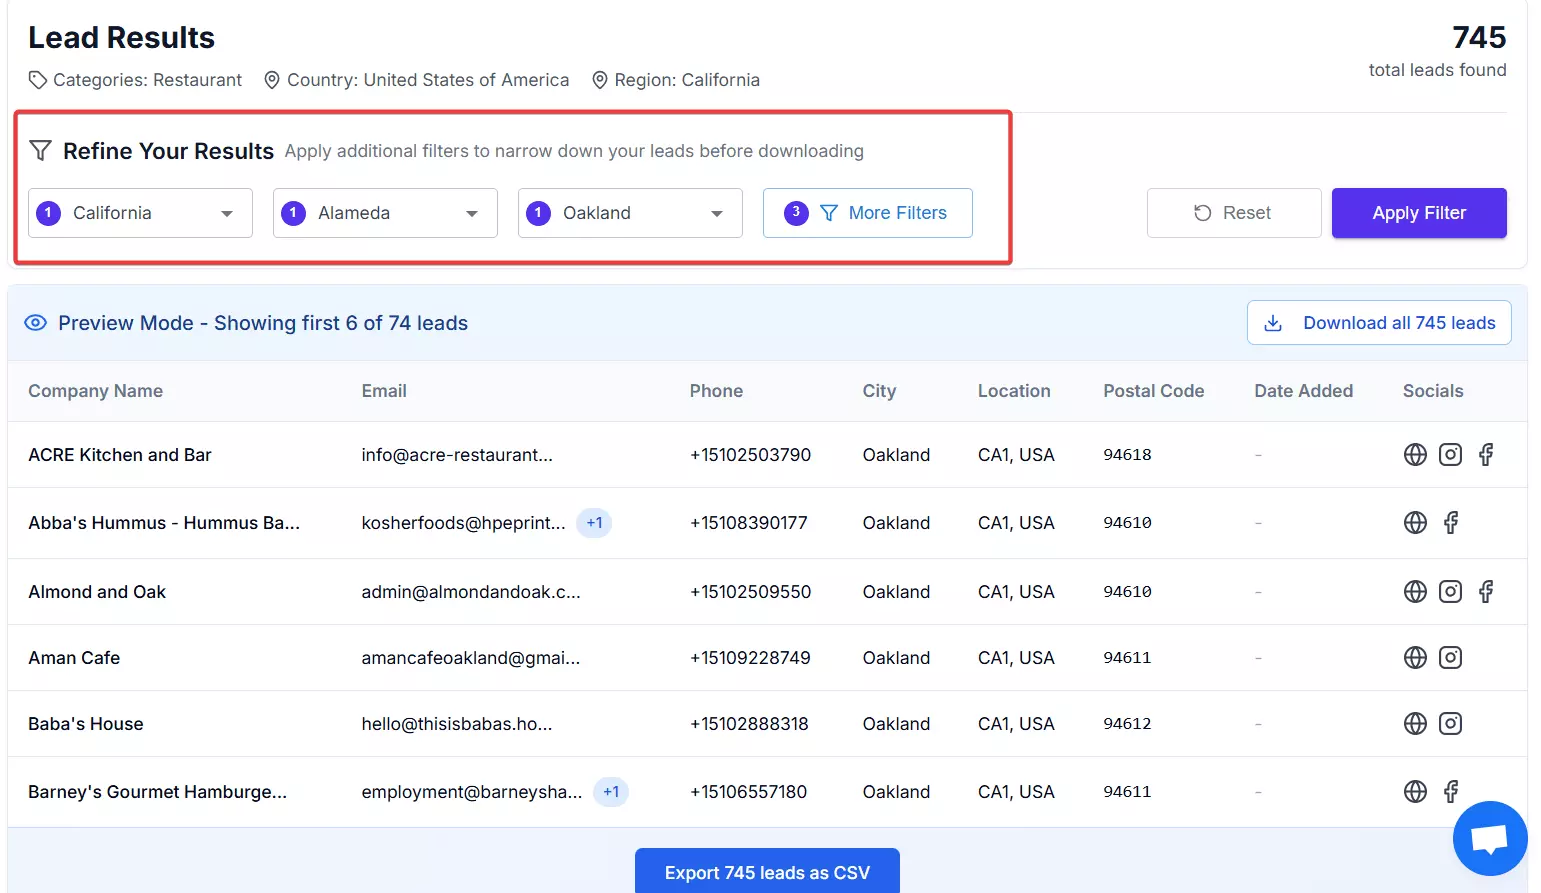Click the pin icon next to Country
Screen dimensions: 1541x893
coord(271,80)
